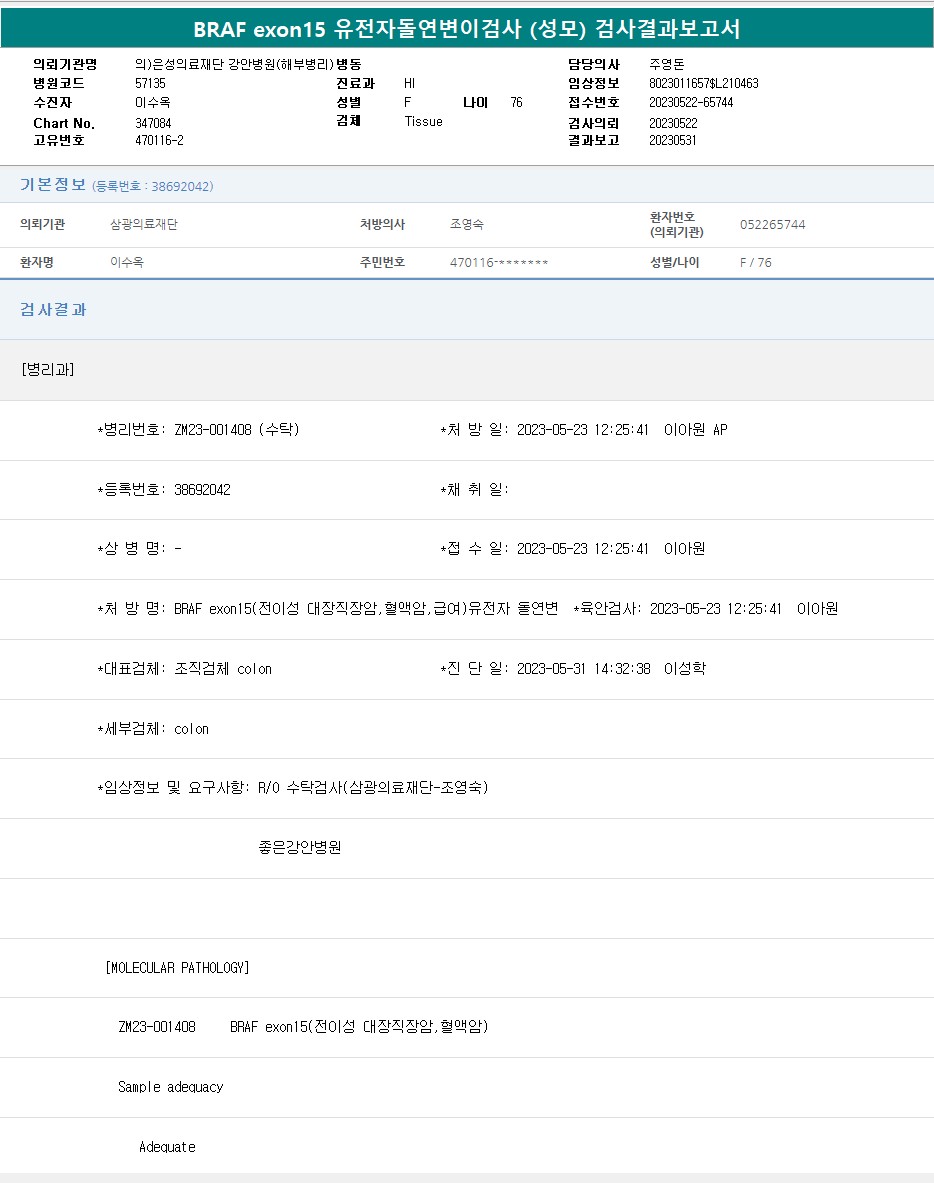
Task: Click specimen type value Tissue
Action: (x=423, y=121)
